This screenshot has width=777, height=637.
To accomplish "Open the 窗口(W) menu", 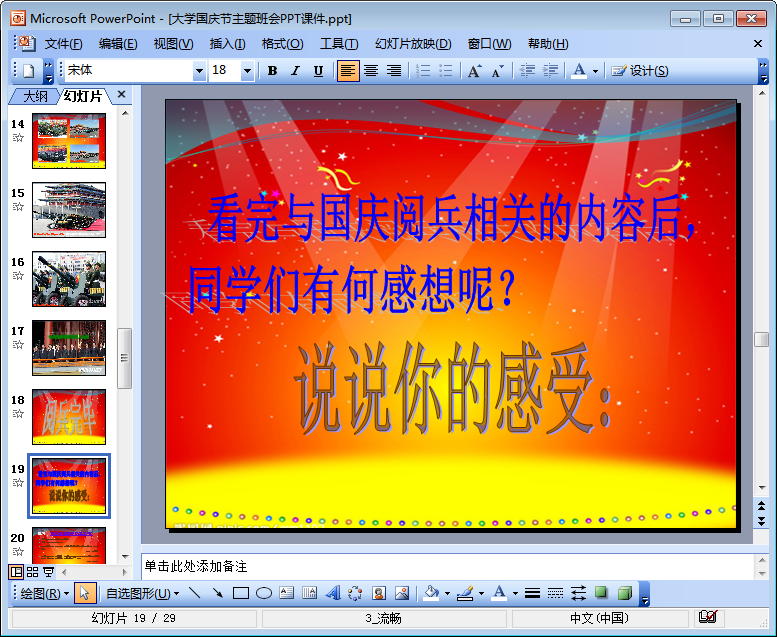I will (x=489, y=44).
